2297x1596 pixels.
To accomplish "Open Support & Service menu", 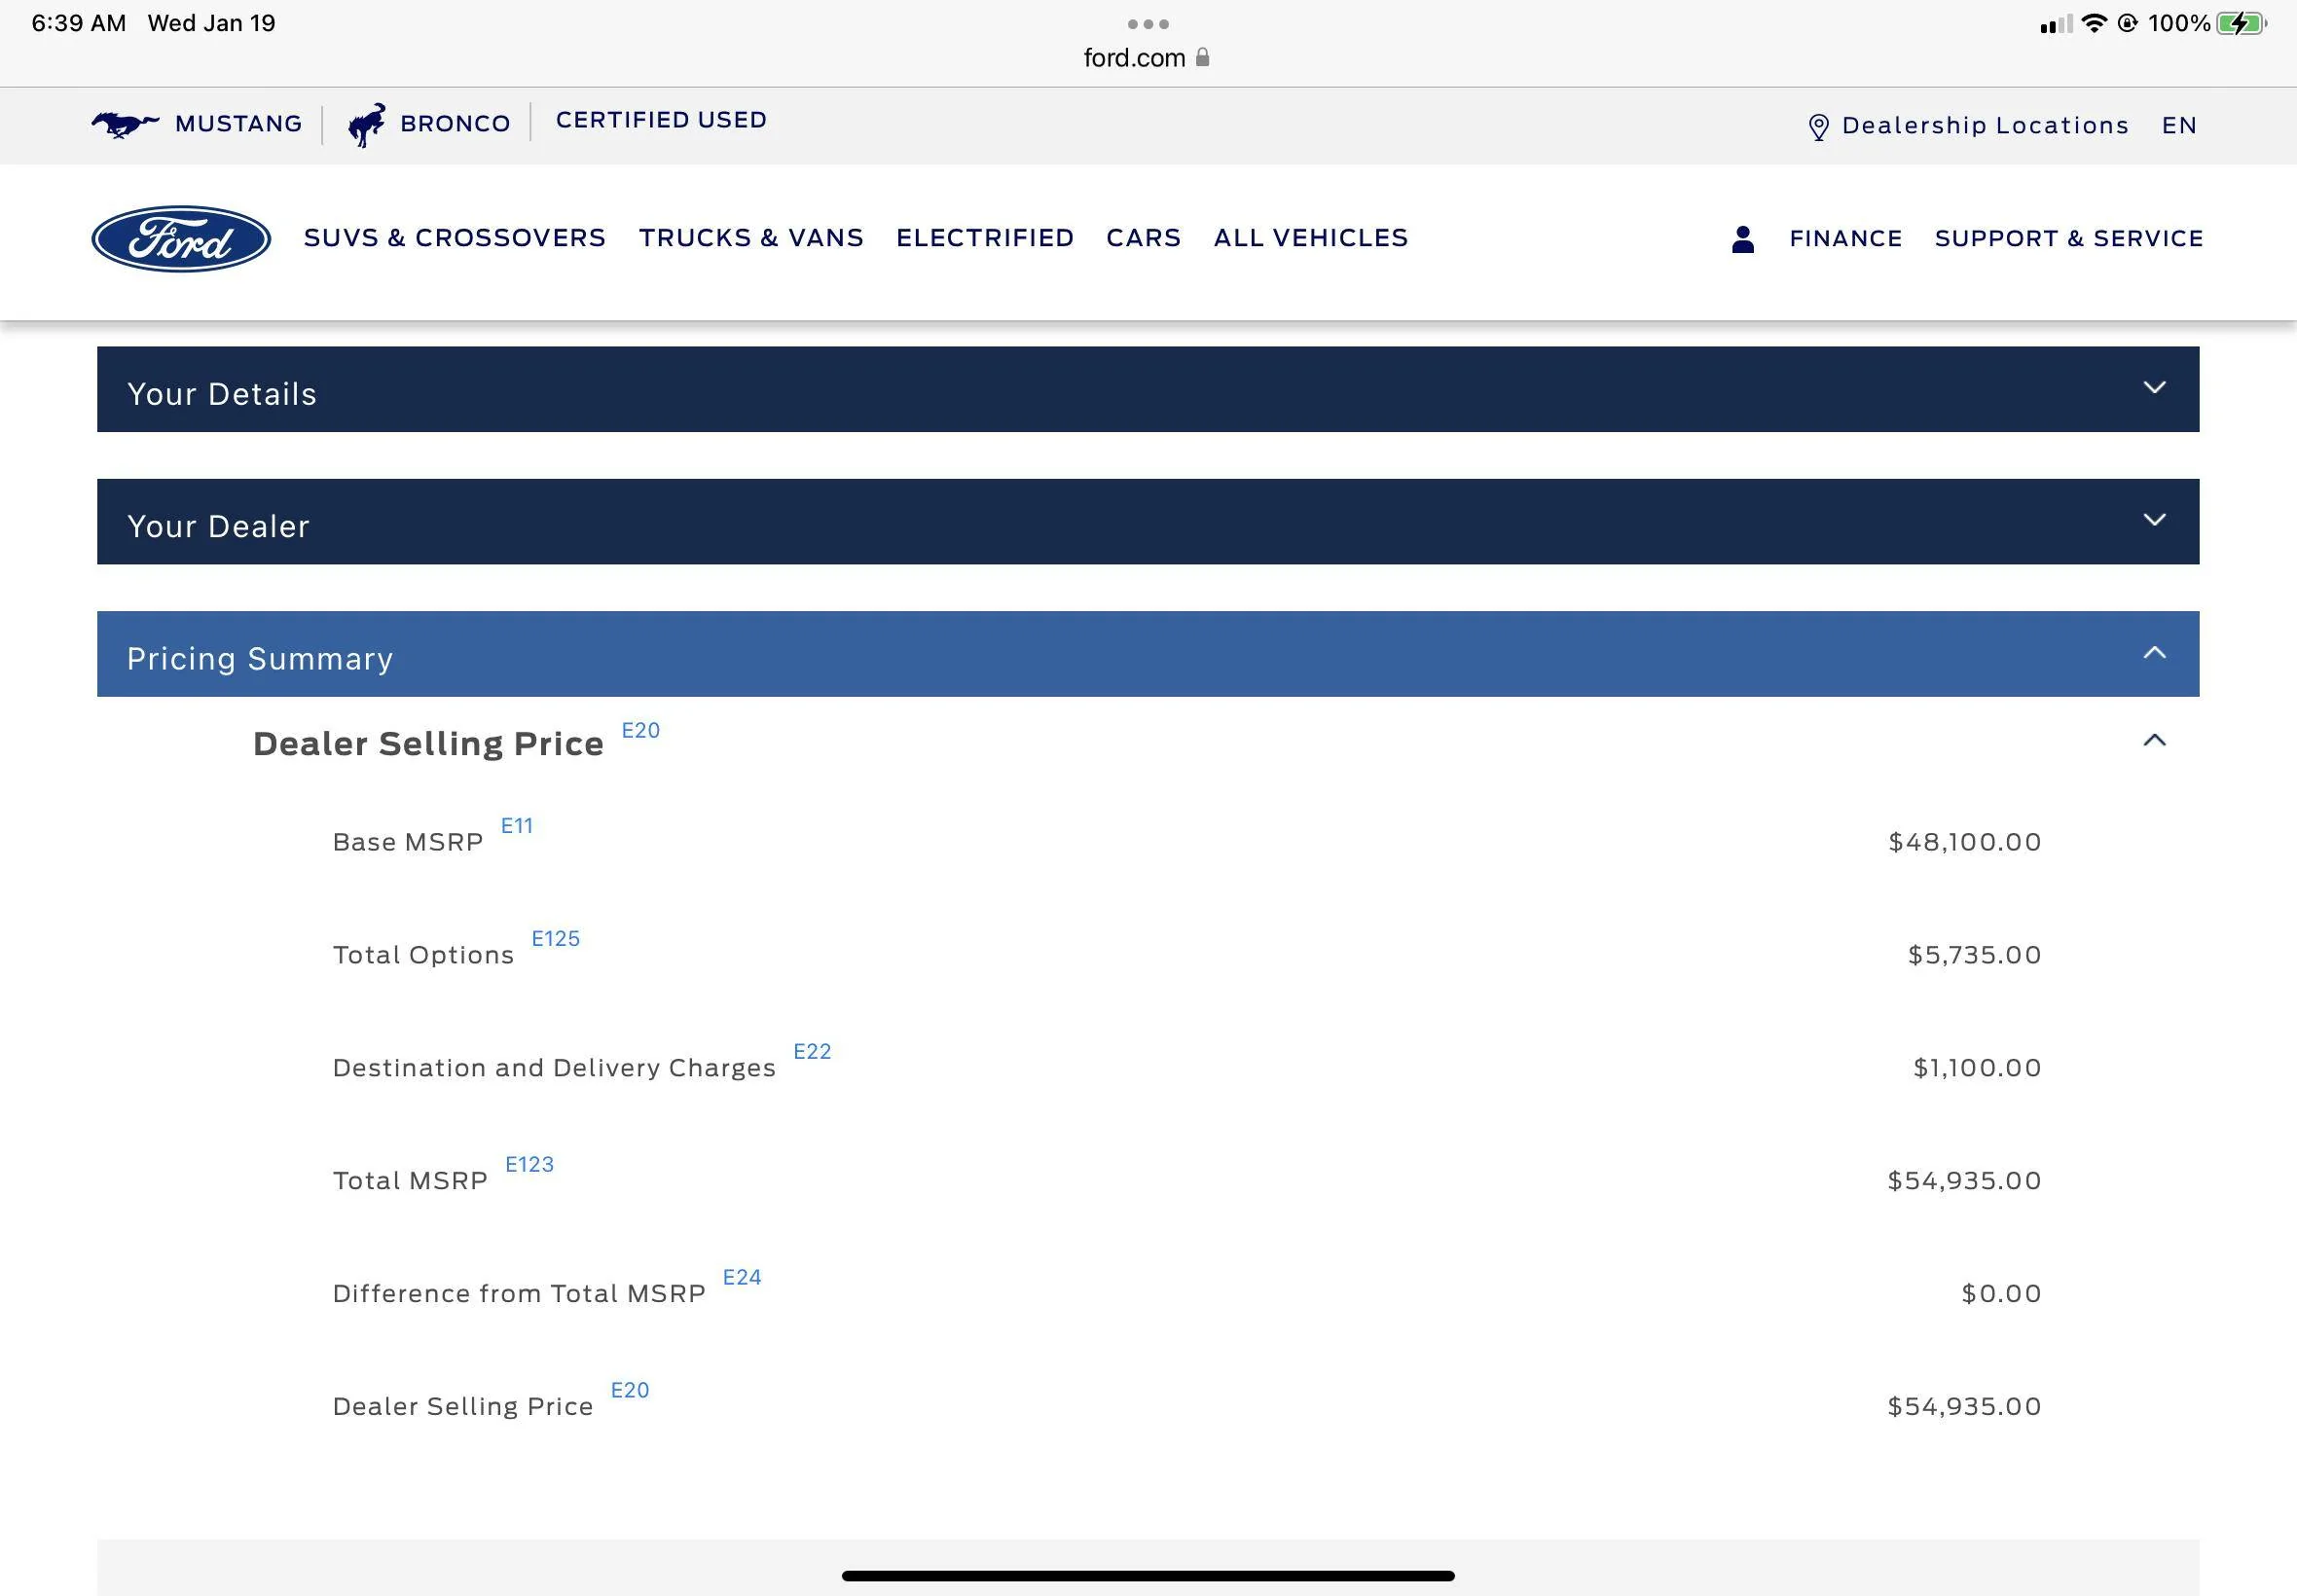I will (2069, 239).
